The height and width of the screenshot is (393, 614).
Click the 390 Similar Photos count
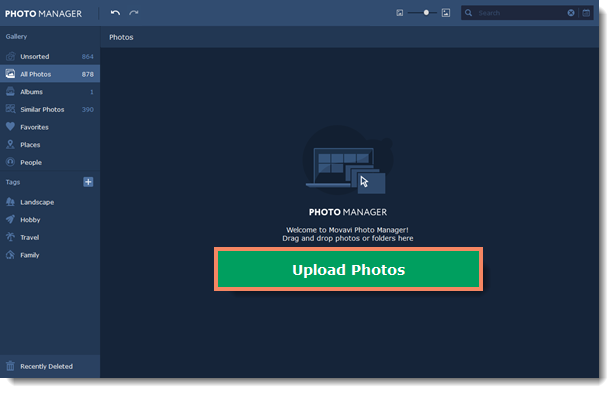[88, 109]
